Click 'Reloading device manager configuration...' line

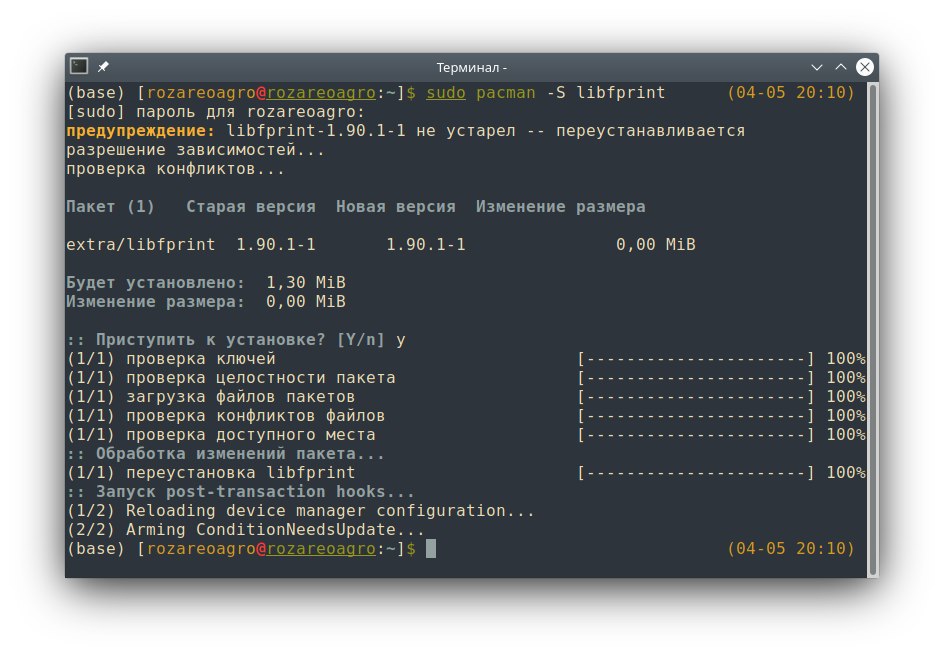(x=300, y=511)
